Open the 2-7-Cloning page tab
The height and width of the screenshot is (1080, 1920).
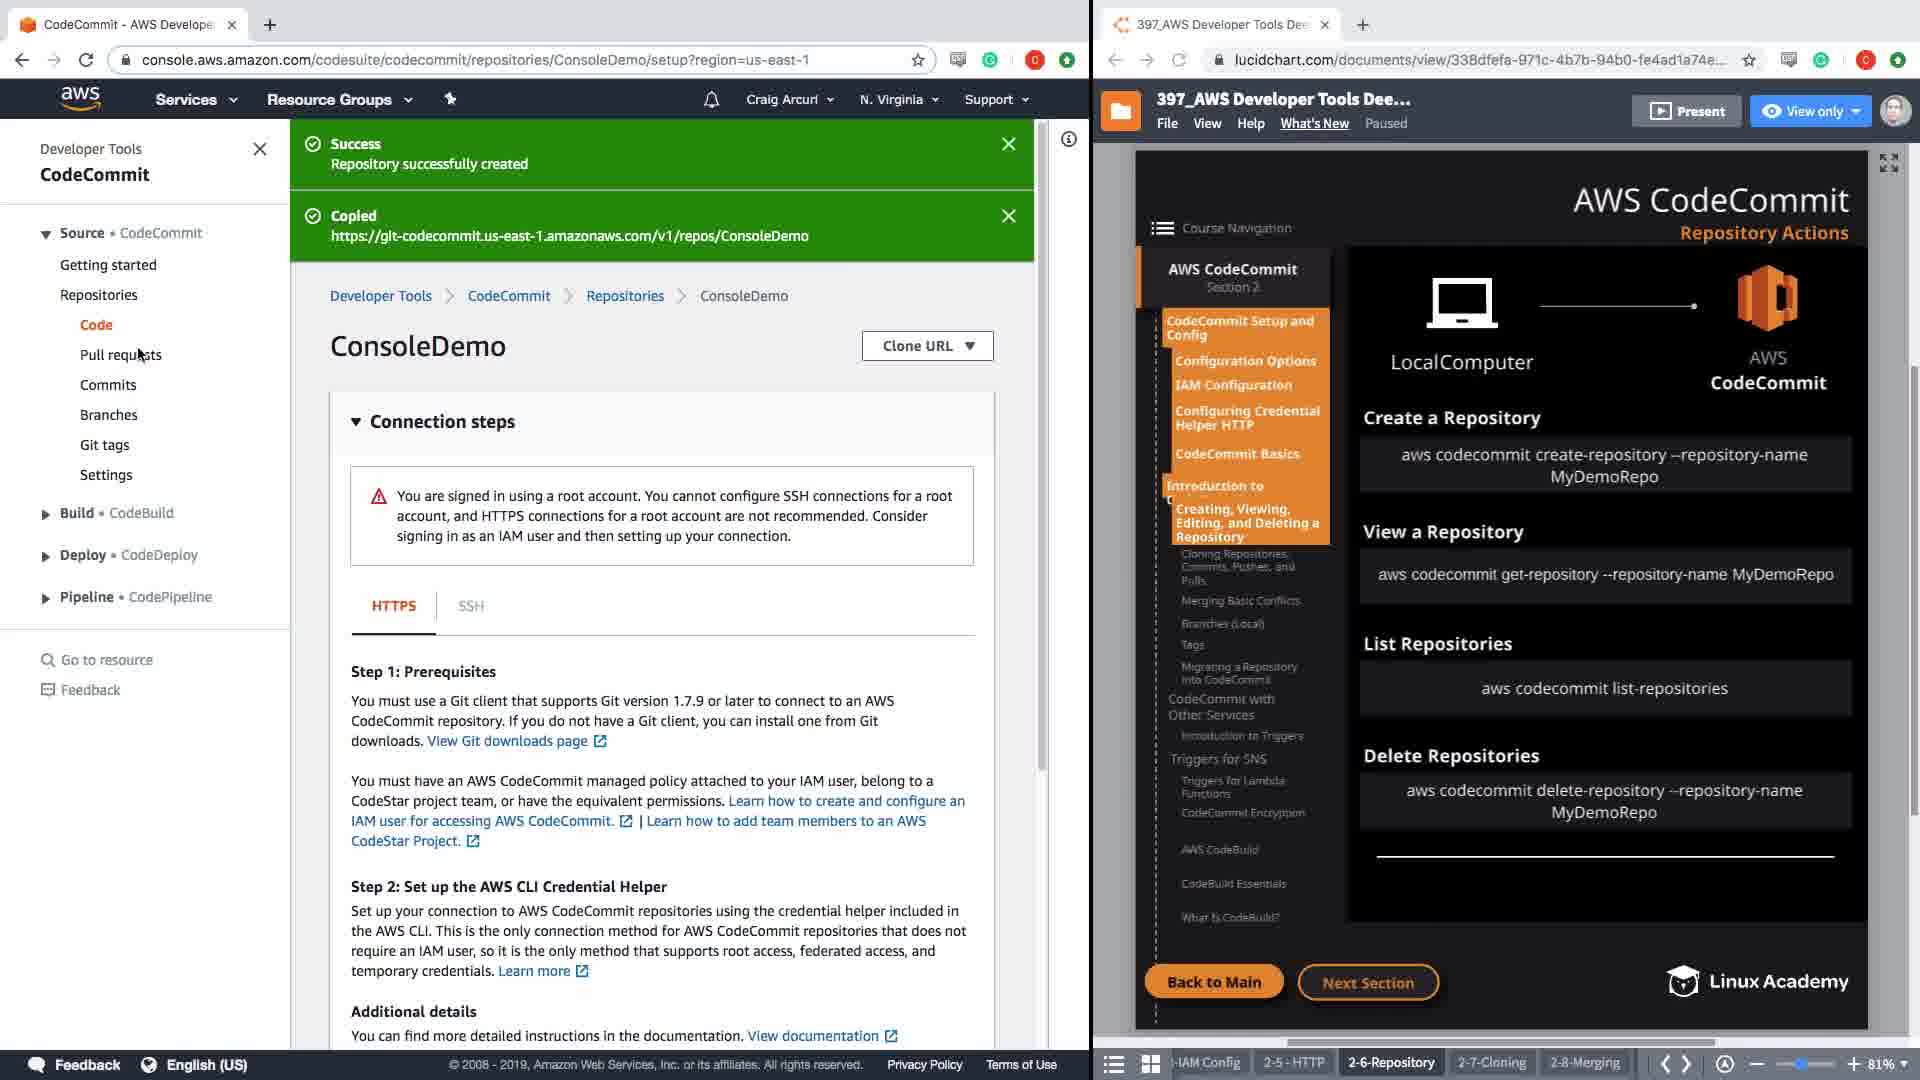click(1491, 1063)
